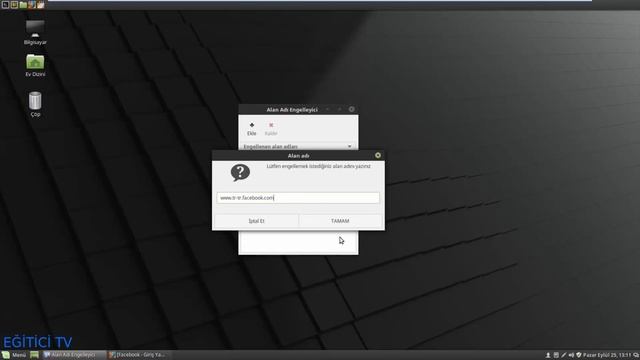Click the removable drives tray icon
The height and width of the screenshot is (360, 640).
(x=556, y=355)
